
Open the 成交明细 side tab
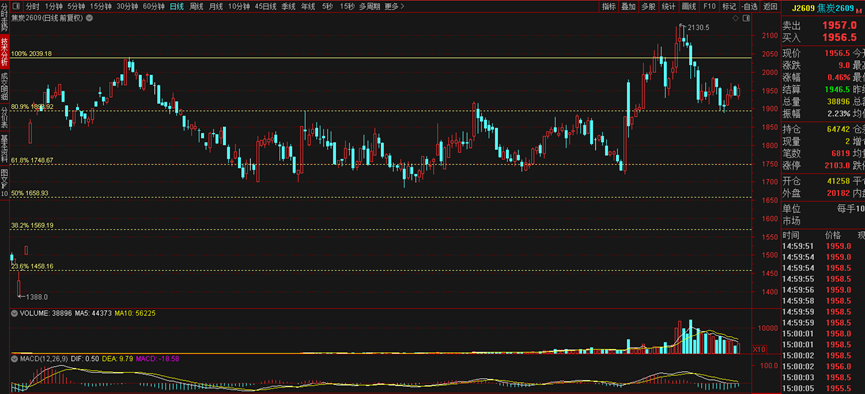point(4,86)
